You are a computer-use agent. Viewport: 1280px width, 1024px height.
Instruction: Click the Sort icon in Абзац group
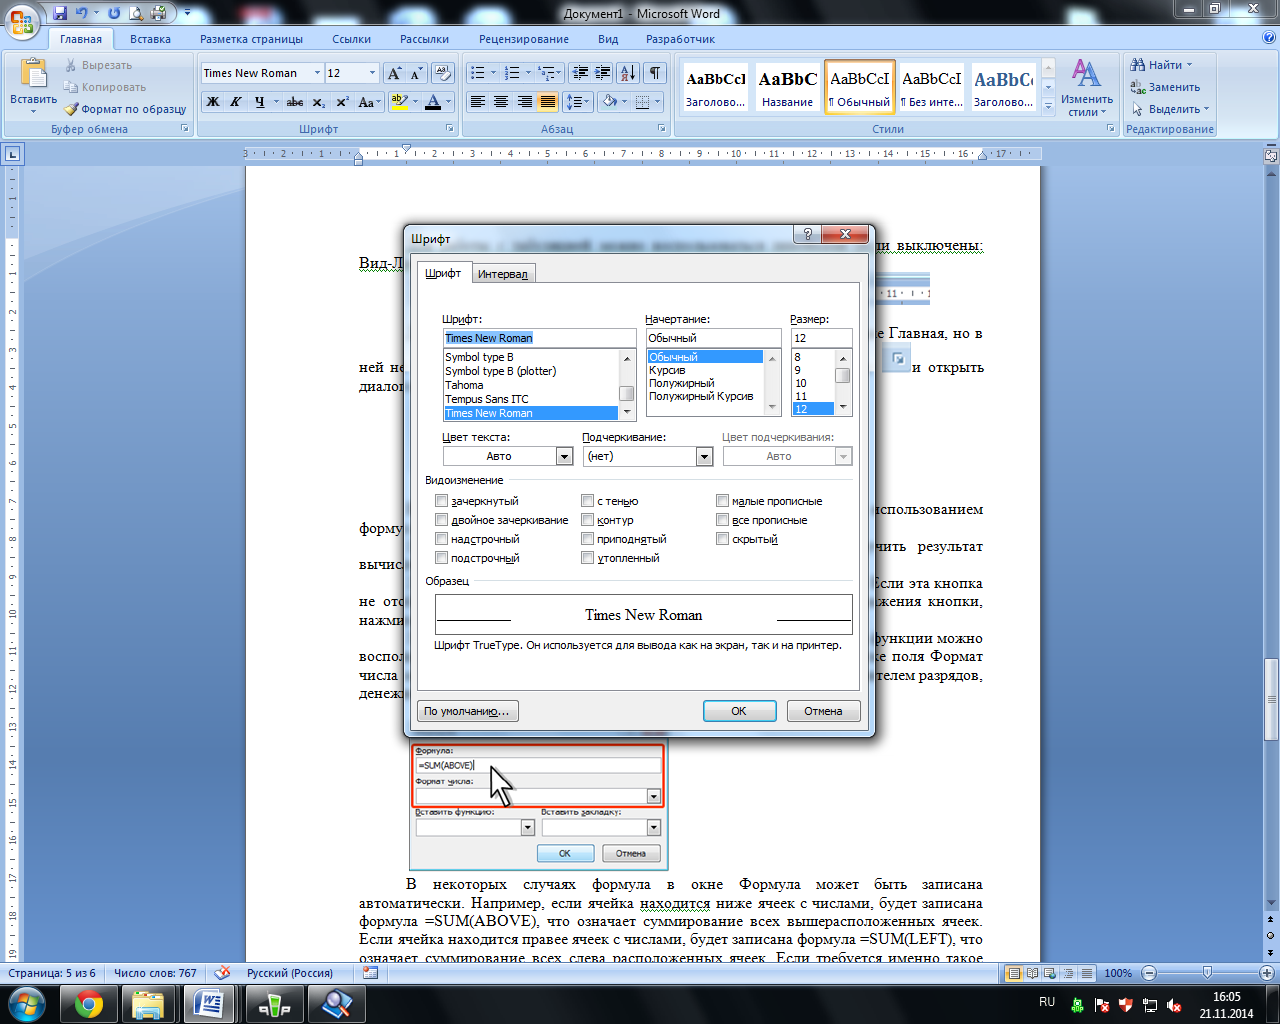click(628, 73)
